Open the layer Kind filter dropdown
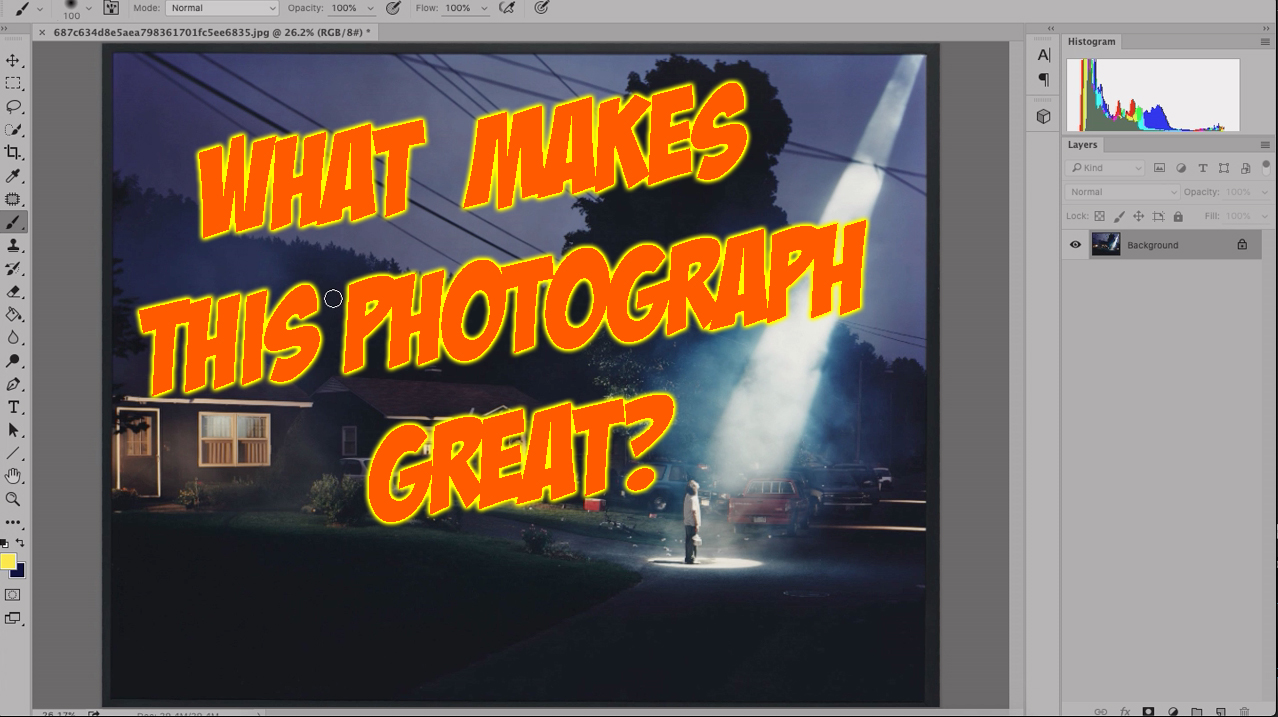 point(1105,168)
